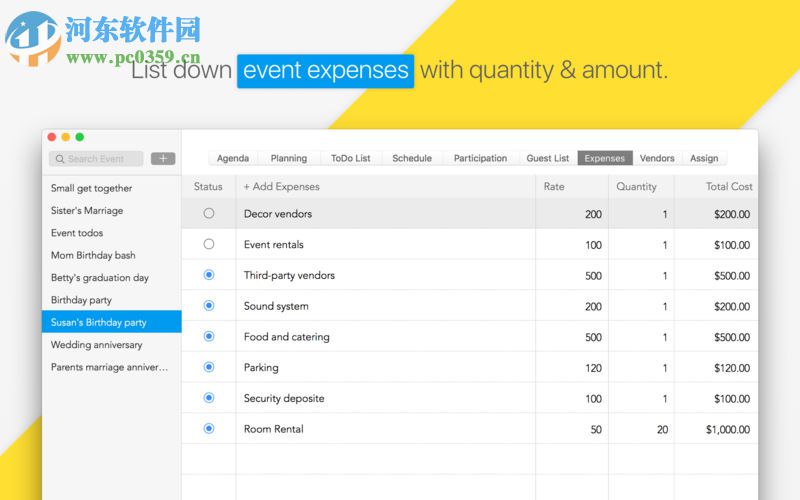
Task: Select Mom Birthday bash event
Action: 112,255
